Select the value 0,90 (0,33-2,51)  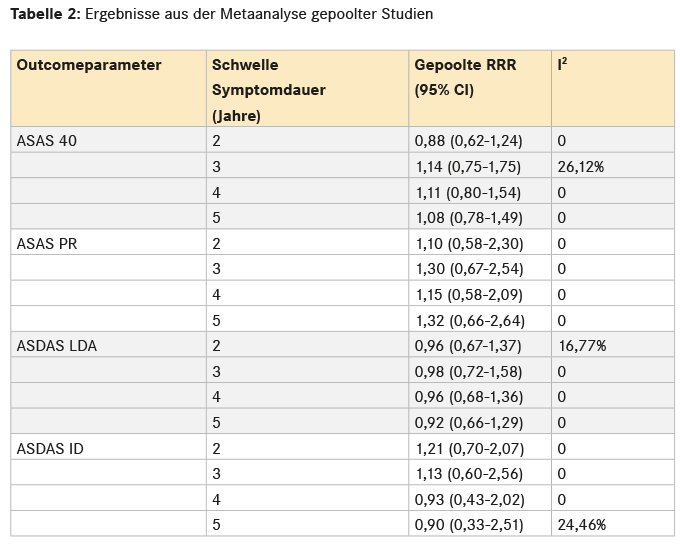coord(468,525)
